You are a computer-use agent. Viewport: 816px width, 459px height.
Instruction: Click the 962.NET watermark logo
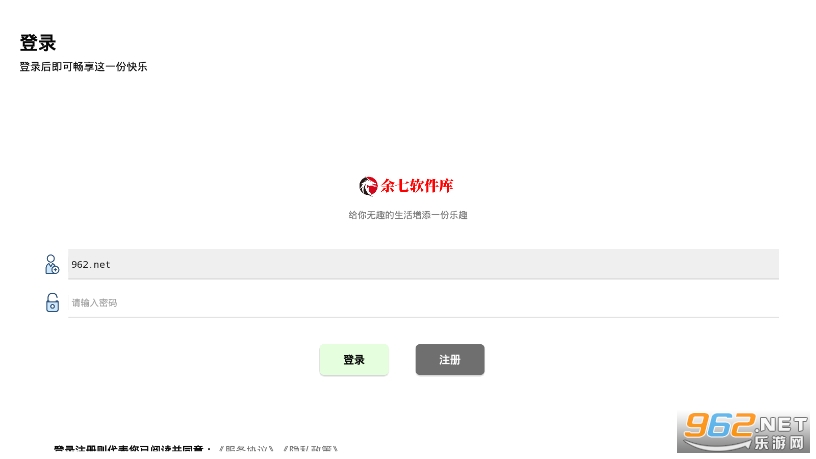pyautogui.click(x=745, y=431)
